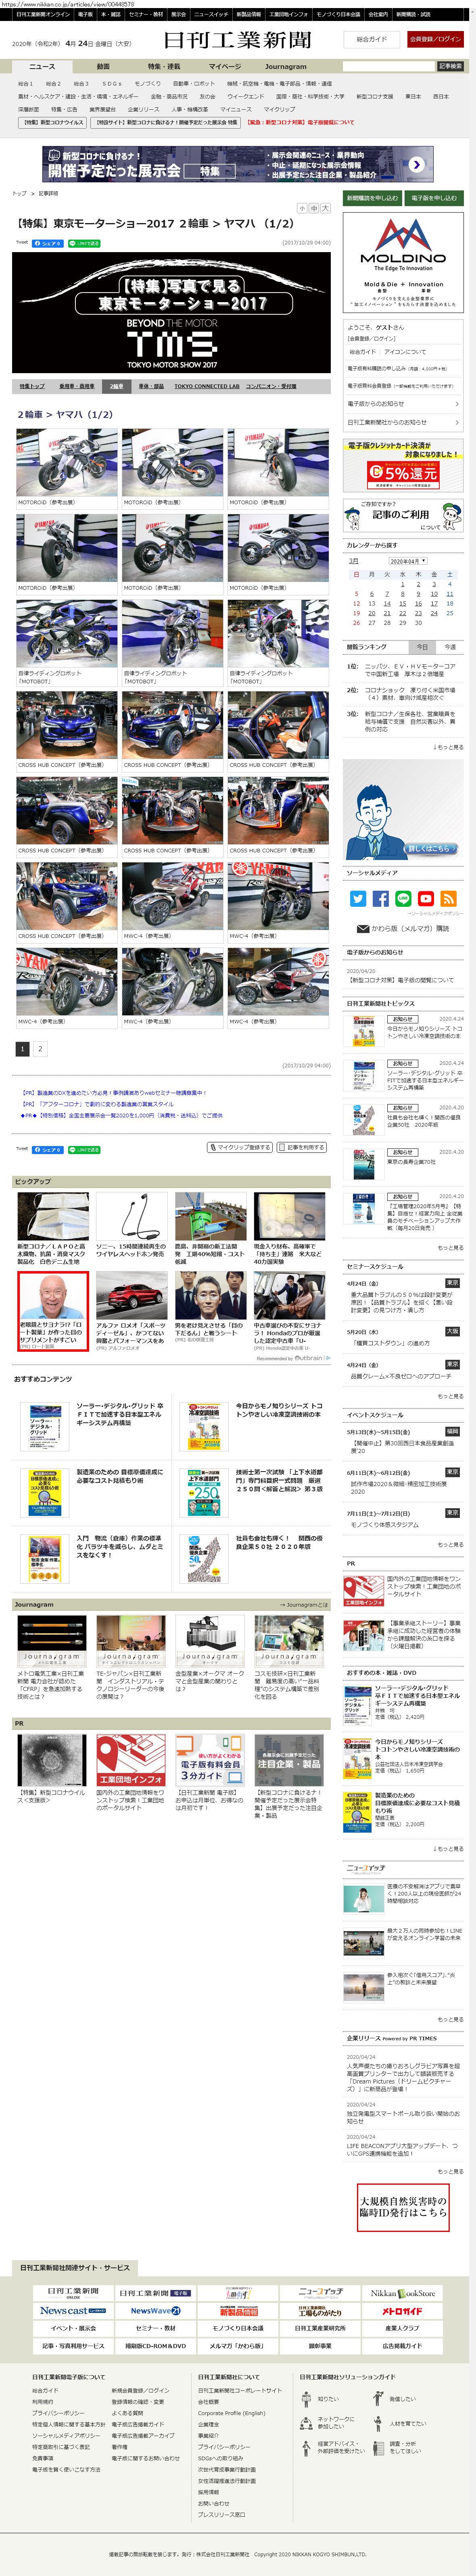Click the ネットワークに参加したい guide icon
The height and width of the screenshot is (2576, 476).
coord(307,2423)
